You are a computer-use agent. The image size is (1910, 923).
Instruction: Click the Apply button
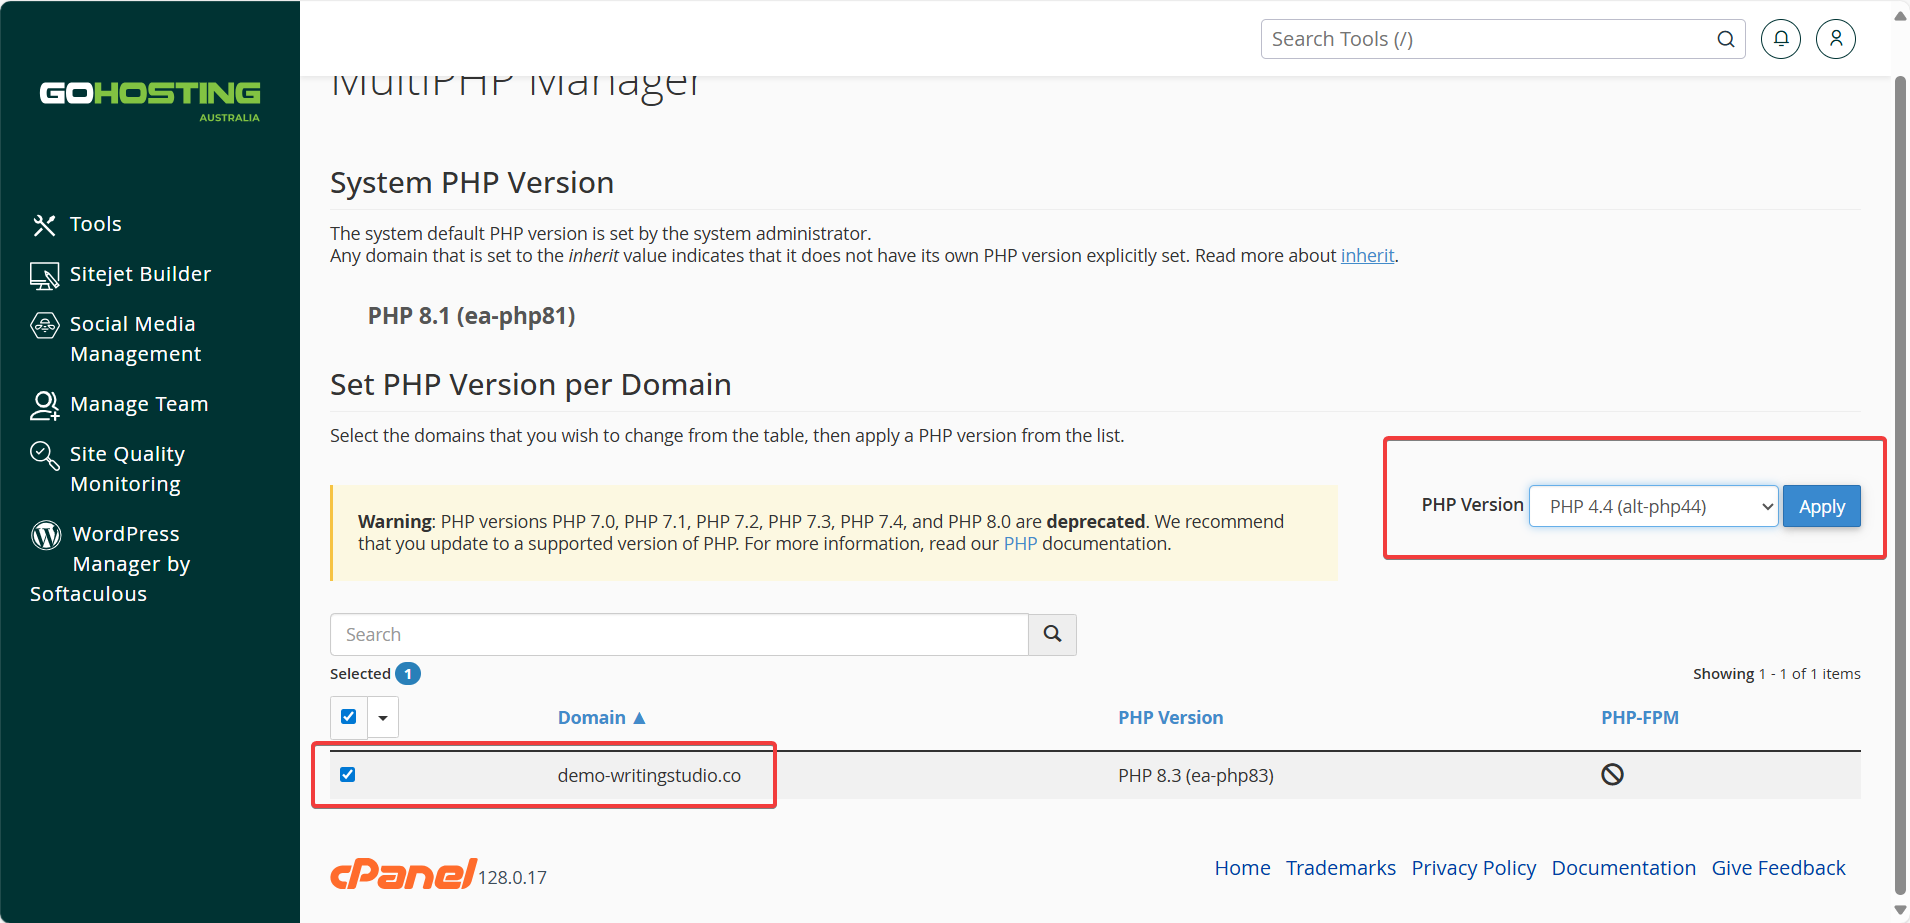tap(1822, 506)
